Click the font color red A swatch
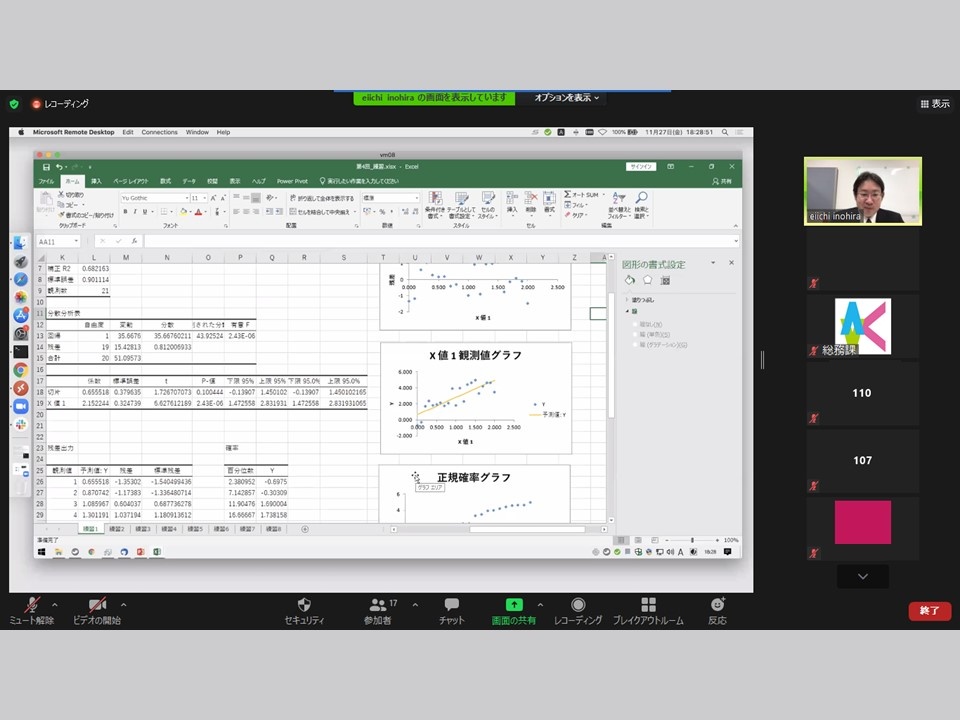 point(198,212)
